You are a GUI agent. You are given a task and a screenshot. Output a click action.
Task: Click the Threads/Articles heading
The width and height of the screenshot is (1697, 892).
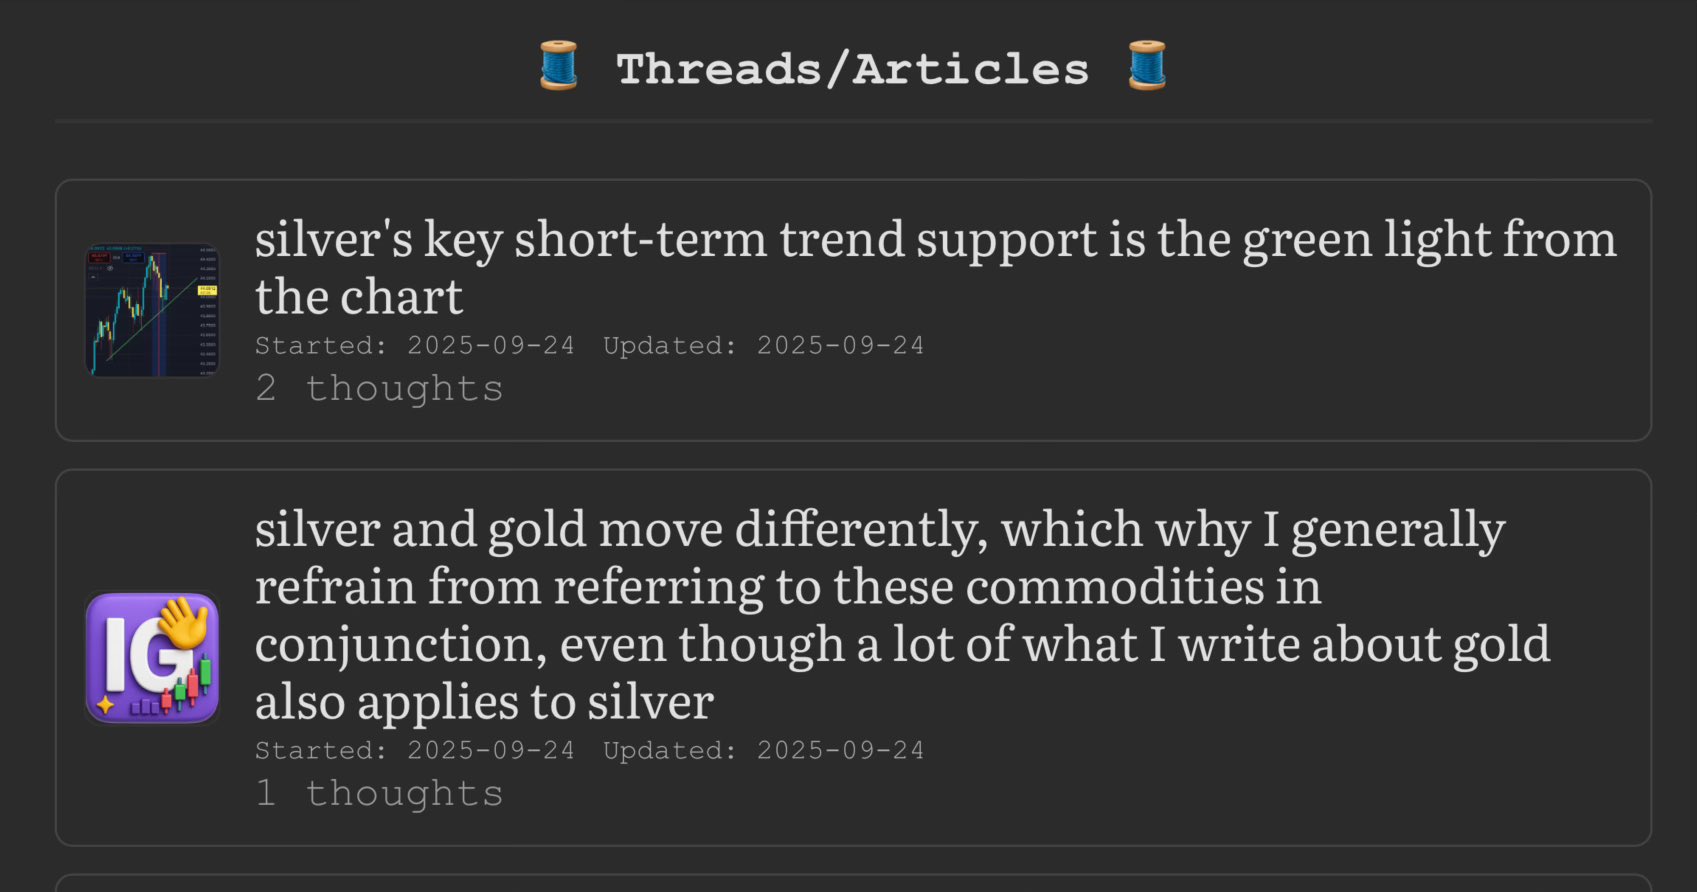pos(852,69)
